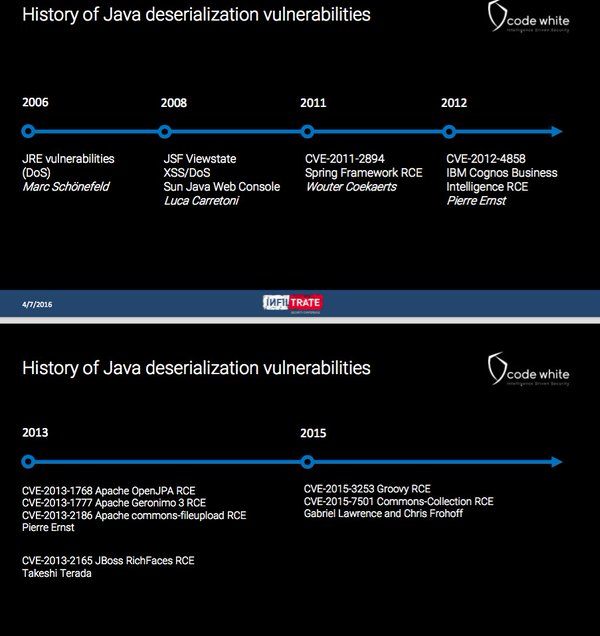Image resolution: width=600 pixels, height=636 pixels.
Task: Click the bottom timeline arrowhead
Action: [x=557, y=462]
